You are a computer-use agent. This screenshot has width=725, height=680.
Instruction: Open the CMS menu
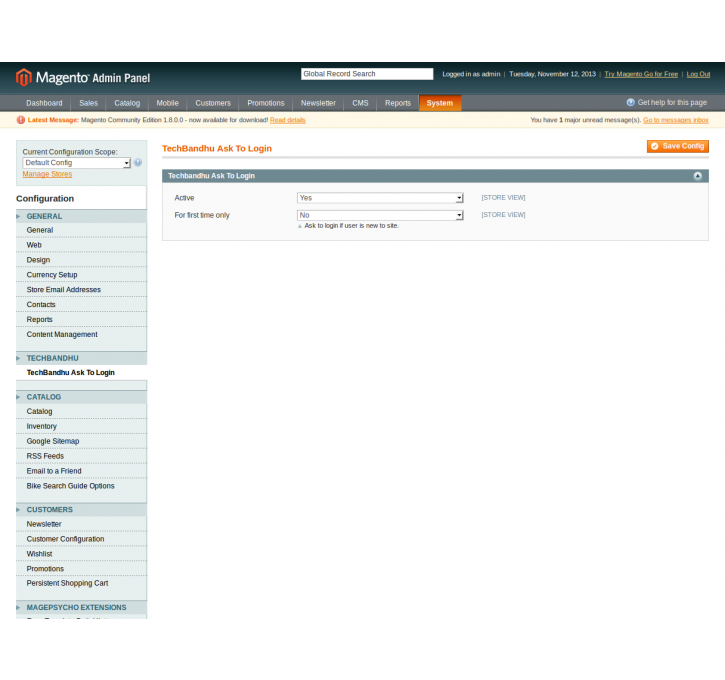(360, 103)
